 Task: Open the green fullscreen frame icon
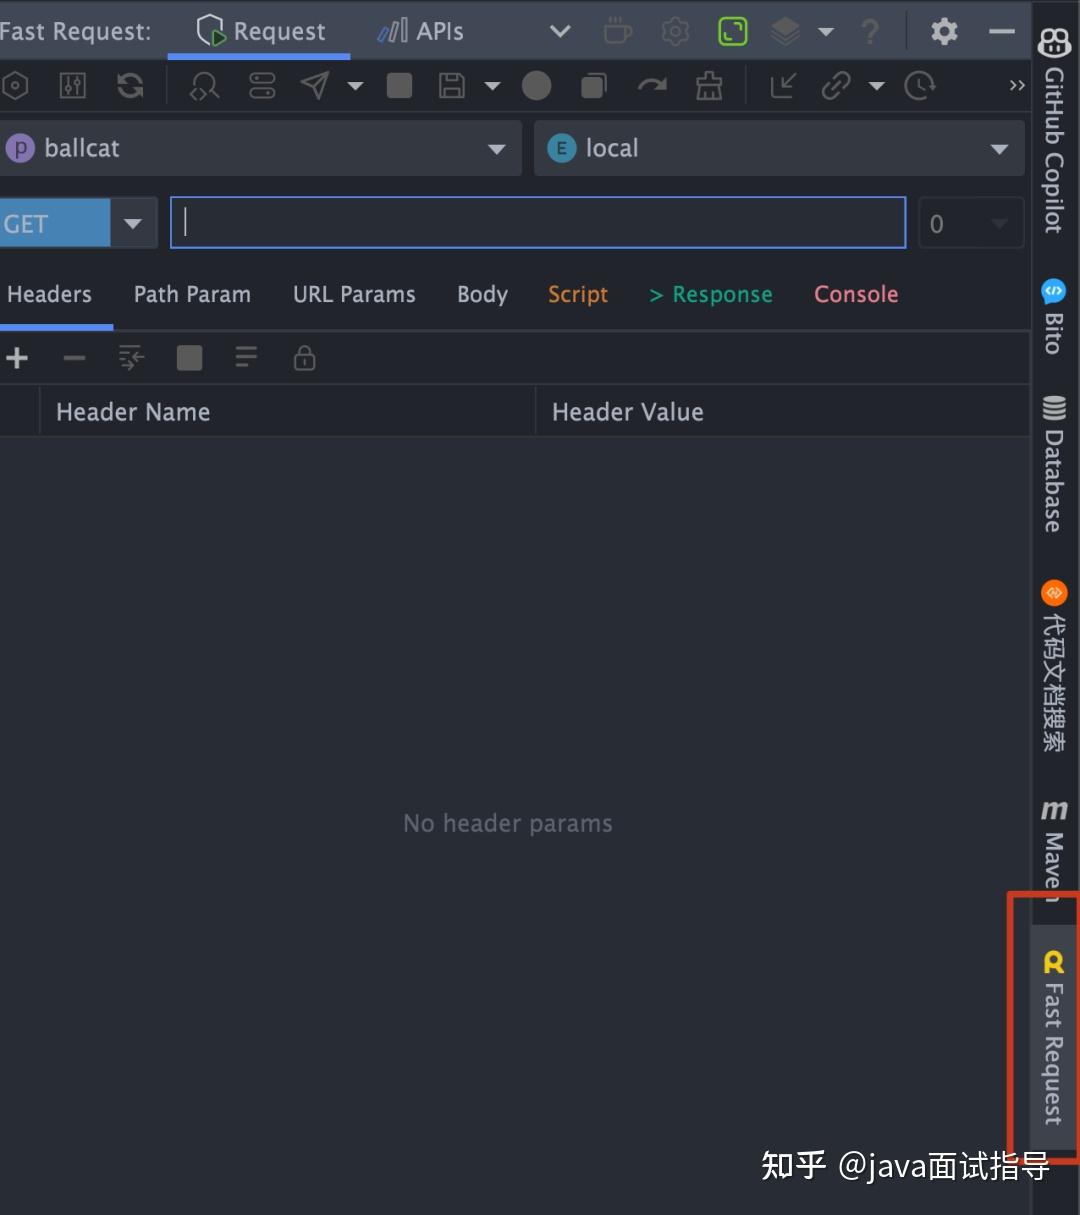(733, 32)
